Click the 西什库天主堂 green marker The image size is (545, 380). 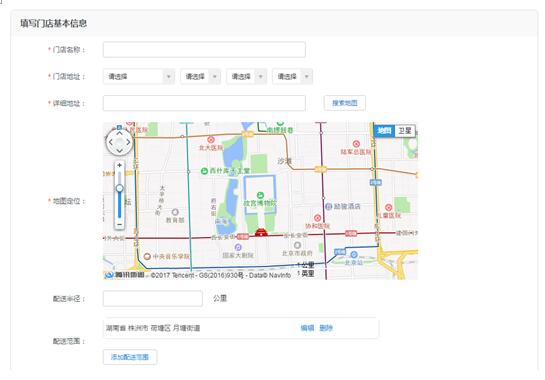205,171
